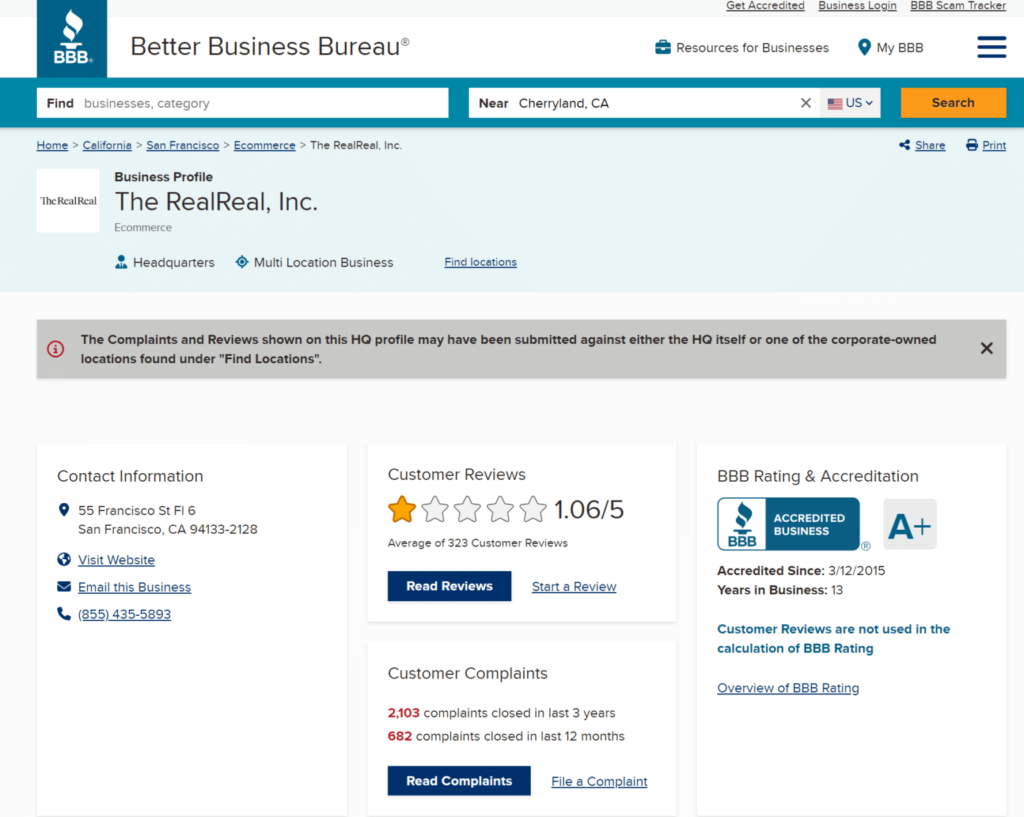Click the A+ rating badge
The image size is (1024, 817).
click(909, 524)
